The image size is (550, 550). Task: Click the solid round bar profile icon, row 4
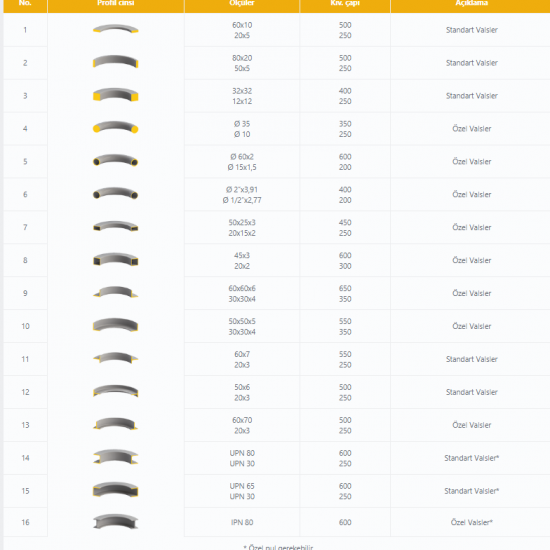pyautogui.click(x=115, y=127)
